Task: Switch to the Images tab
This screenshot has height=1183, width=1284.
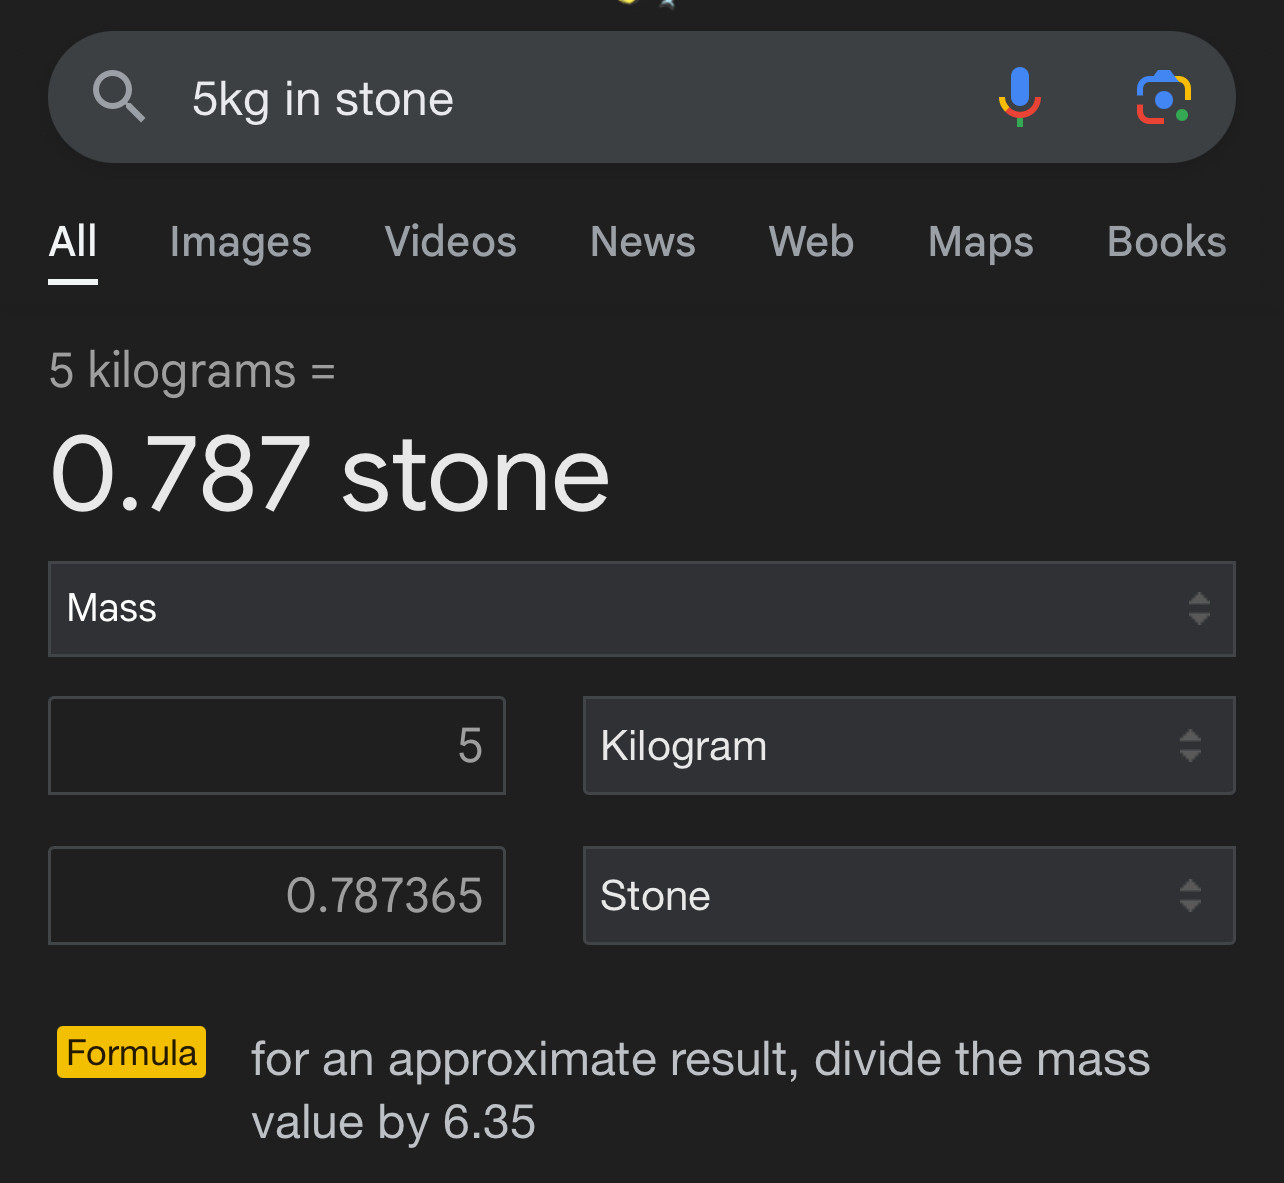Action: click(241, 242)
